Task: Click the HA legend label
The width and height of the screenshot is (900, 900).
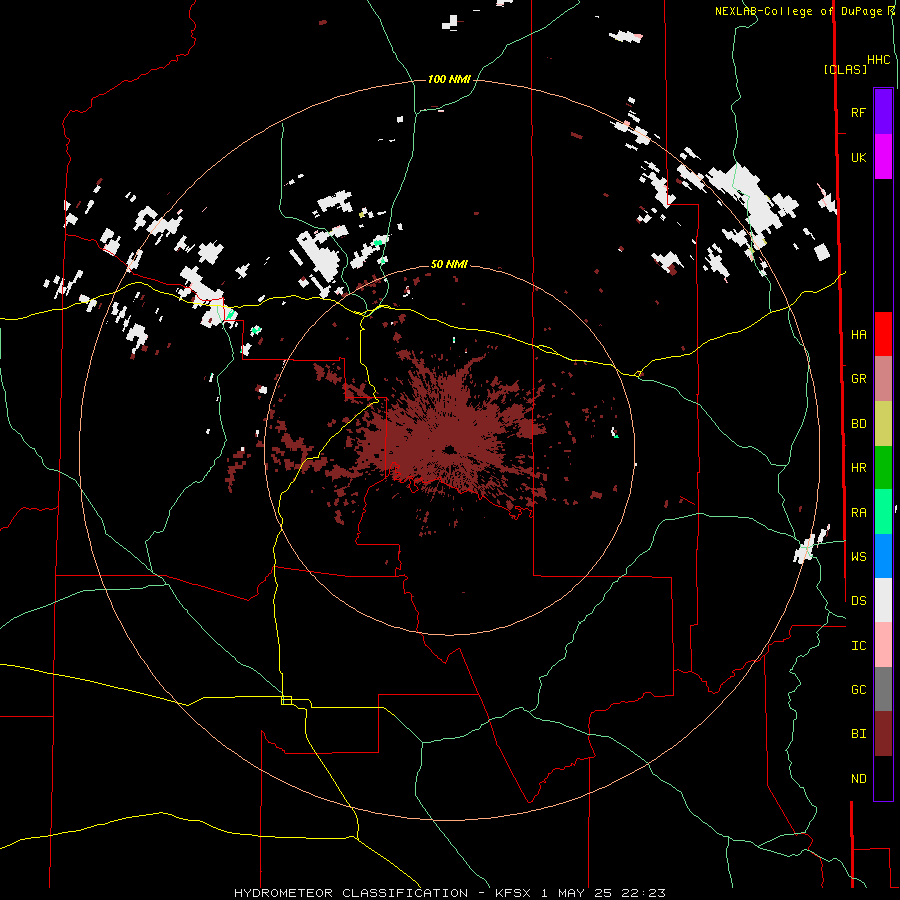Action: [858, 335]
